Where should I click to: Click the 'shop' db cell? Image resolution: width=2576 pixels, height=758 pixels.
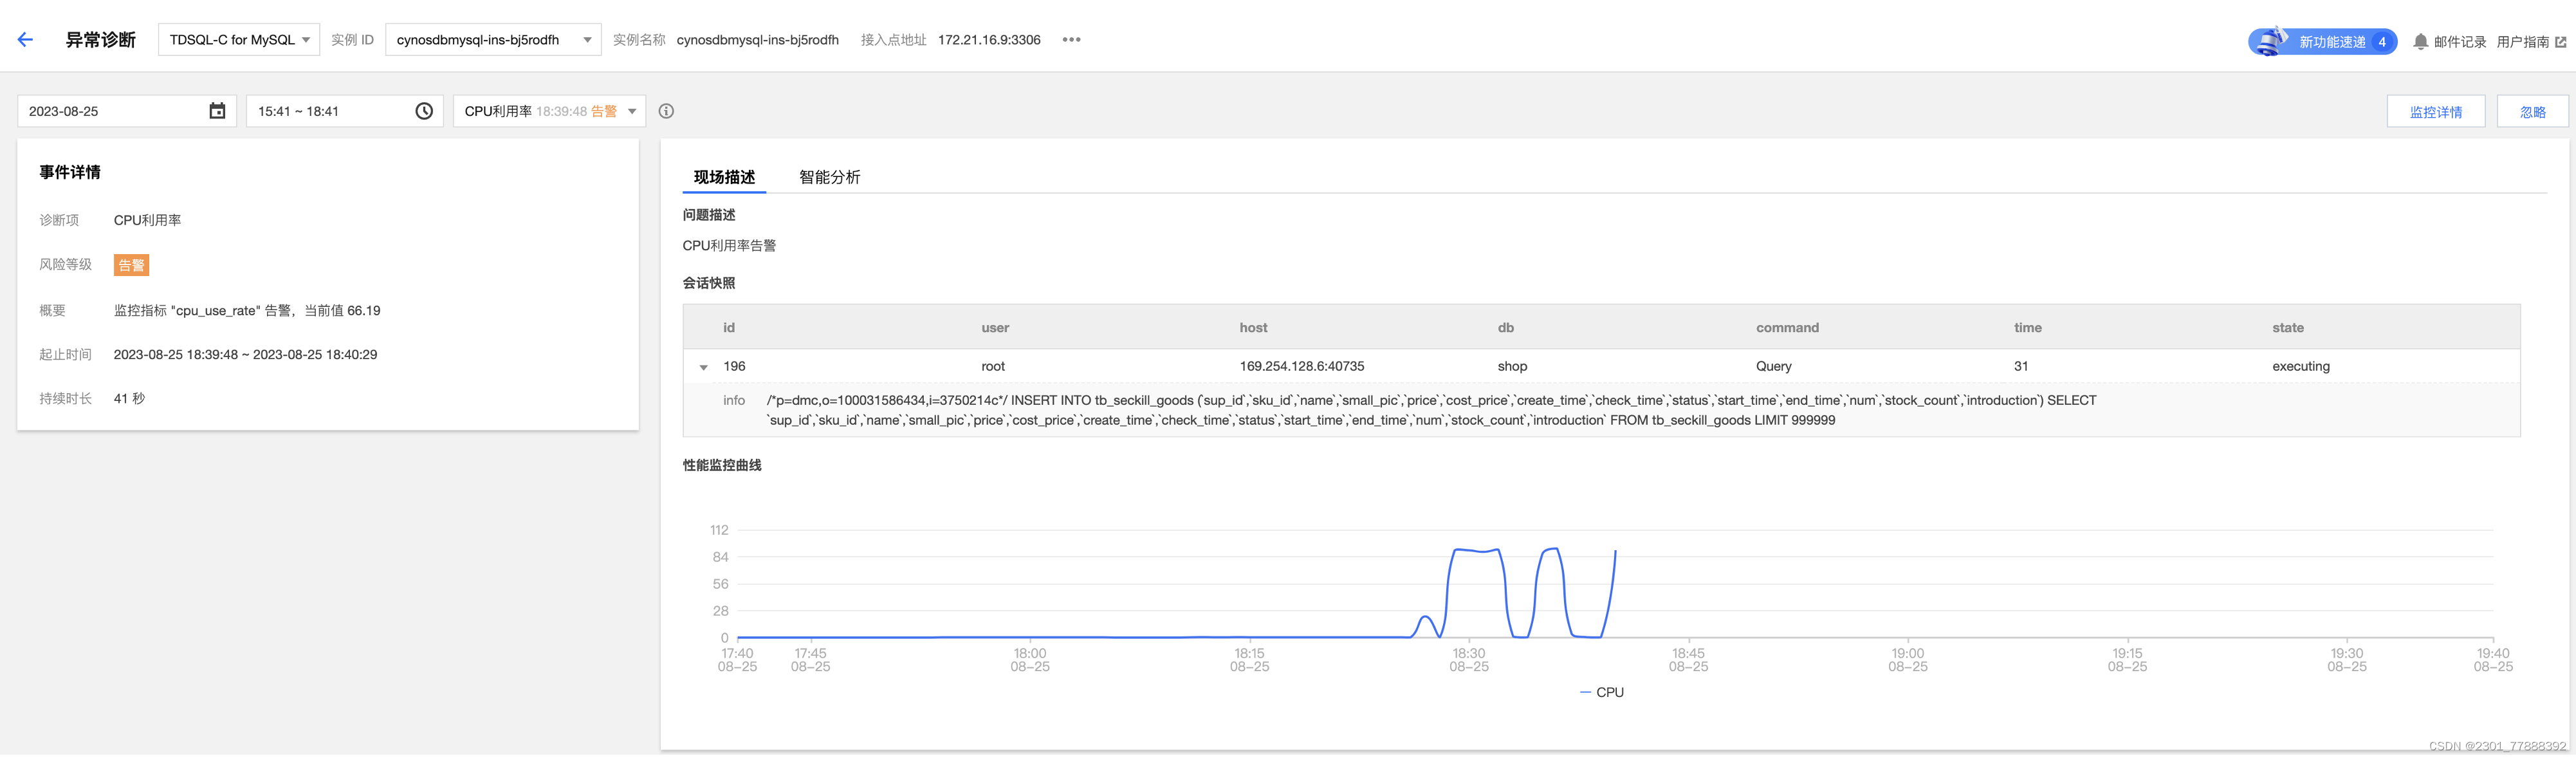pyautogui.click(x=1512, y=366)
